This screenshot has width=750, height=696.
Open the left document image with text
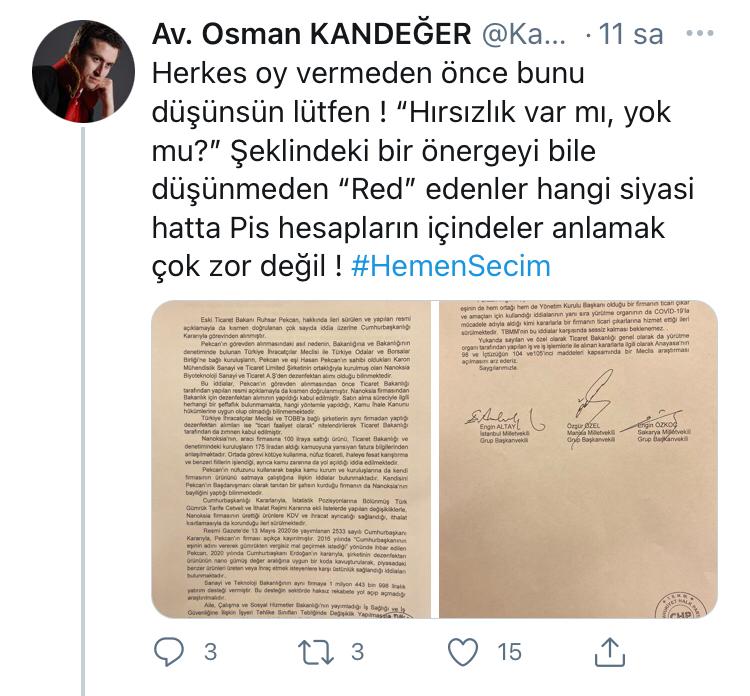point(291,459)
